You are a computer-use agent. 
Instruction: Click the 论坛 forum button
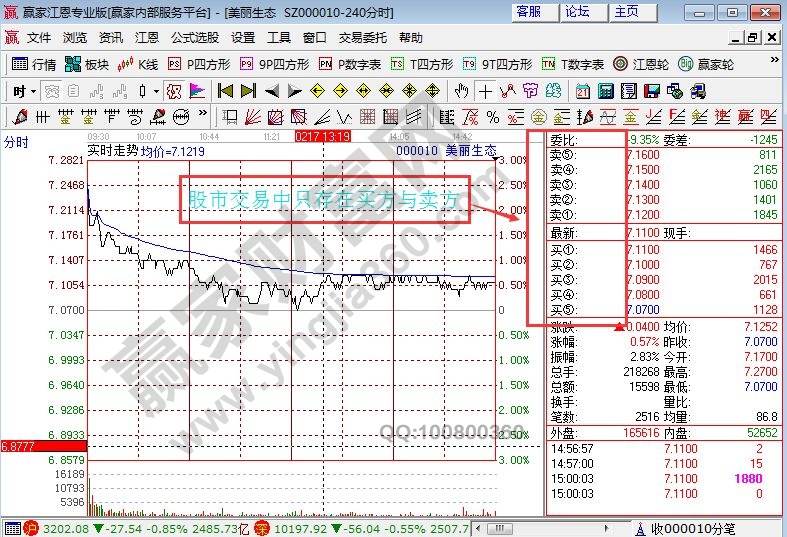coord(577,12)
